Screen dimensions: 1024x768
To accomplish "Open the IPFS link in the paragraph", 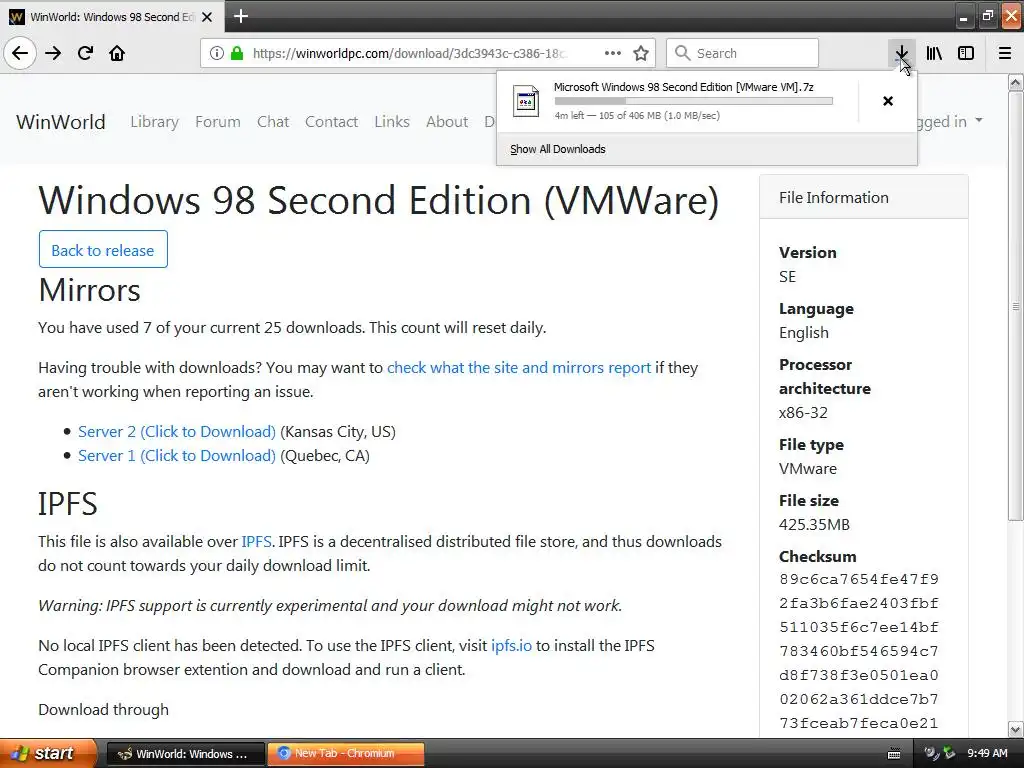I will (256, 541).
